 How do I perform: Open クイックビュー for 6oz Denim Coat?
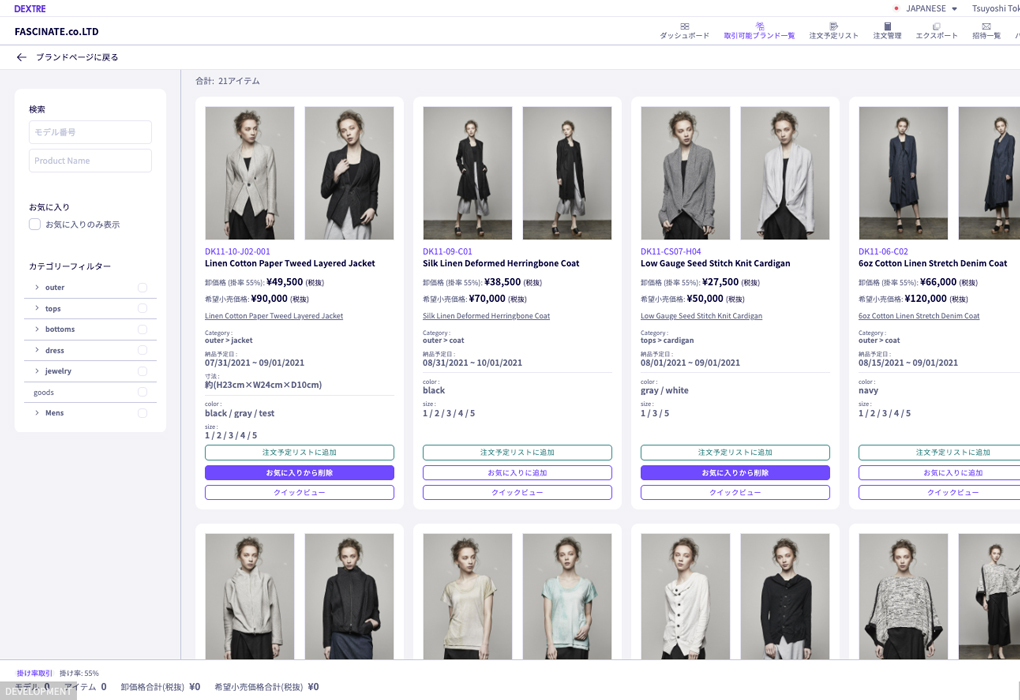pos(939,492)
